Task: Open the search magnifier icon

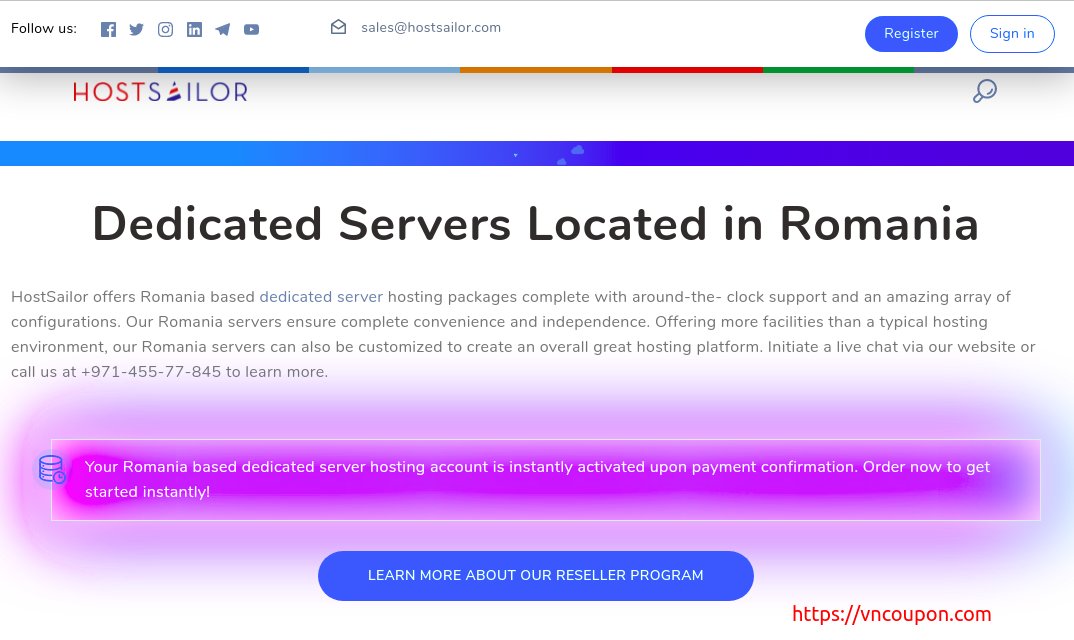Action: (984, 91)
